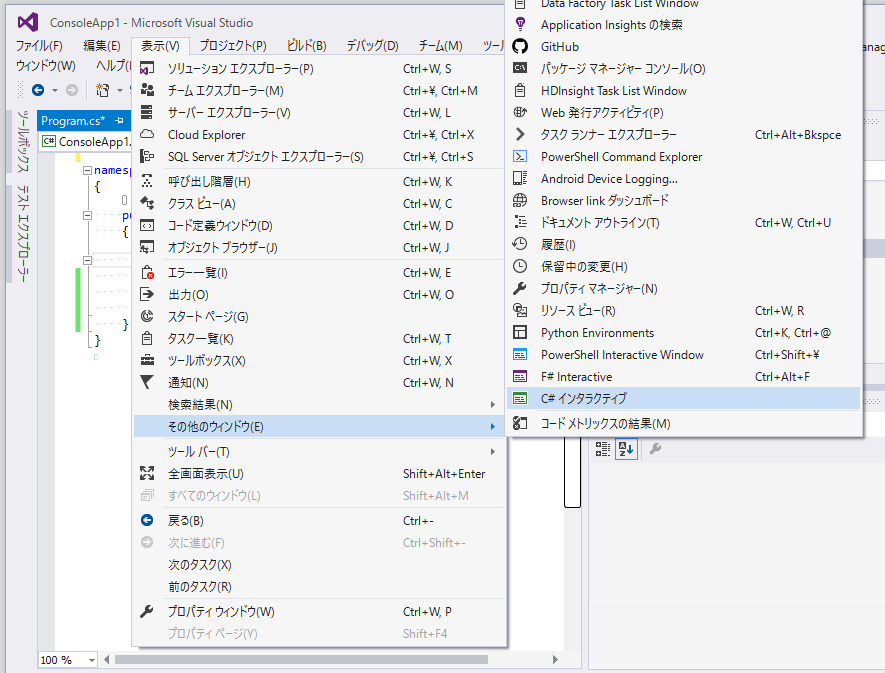Viewport: 885px width, 673px height.
Task: Choose HDInsight Task List Window entry
Action: click(684, 90)
